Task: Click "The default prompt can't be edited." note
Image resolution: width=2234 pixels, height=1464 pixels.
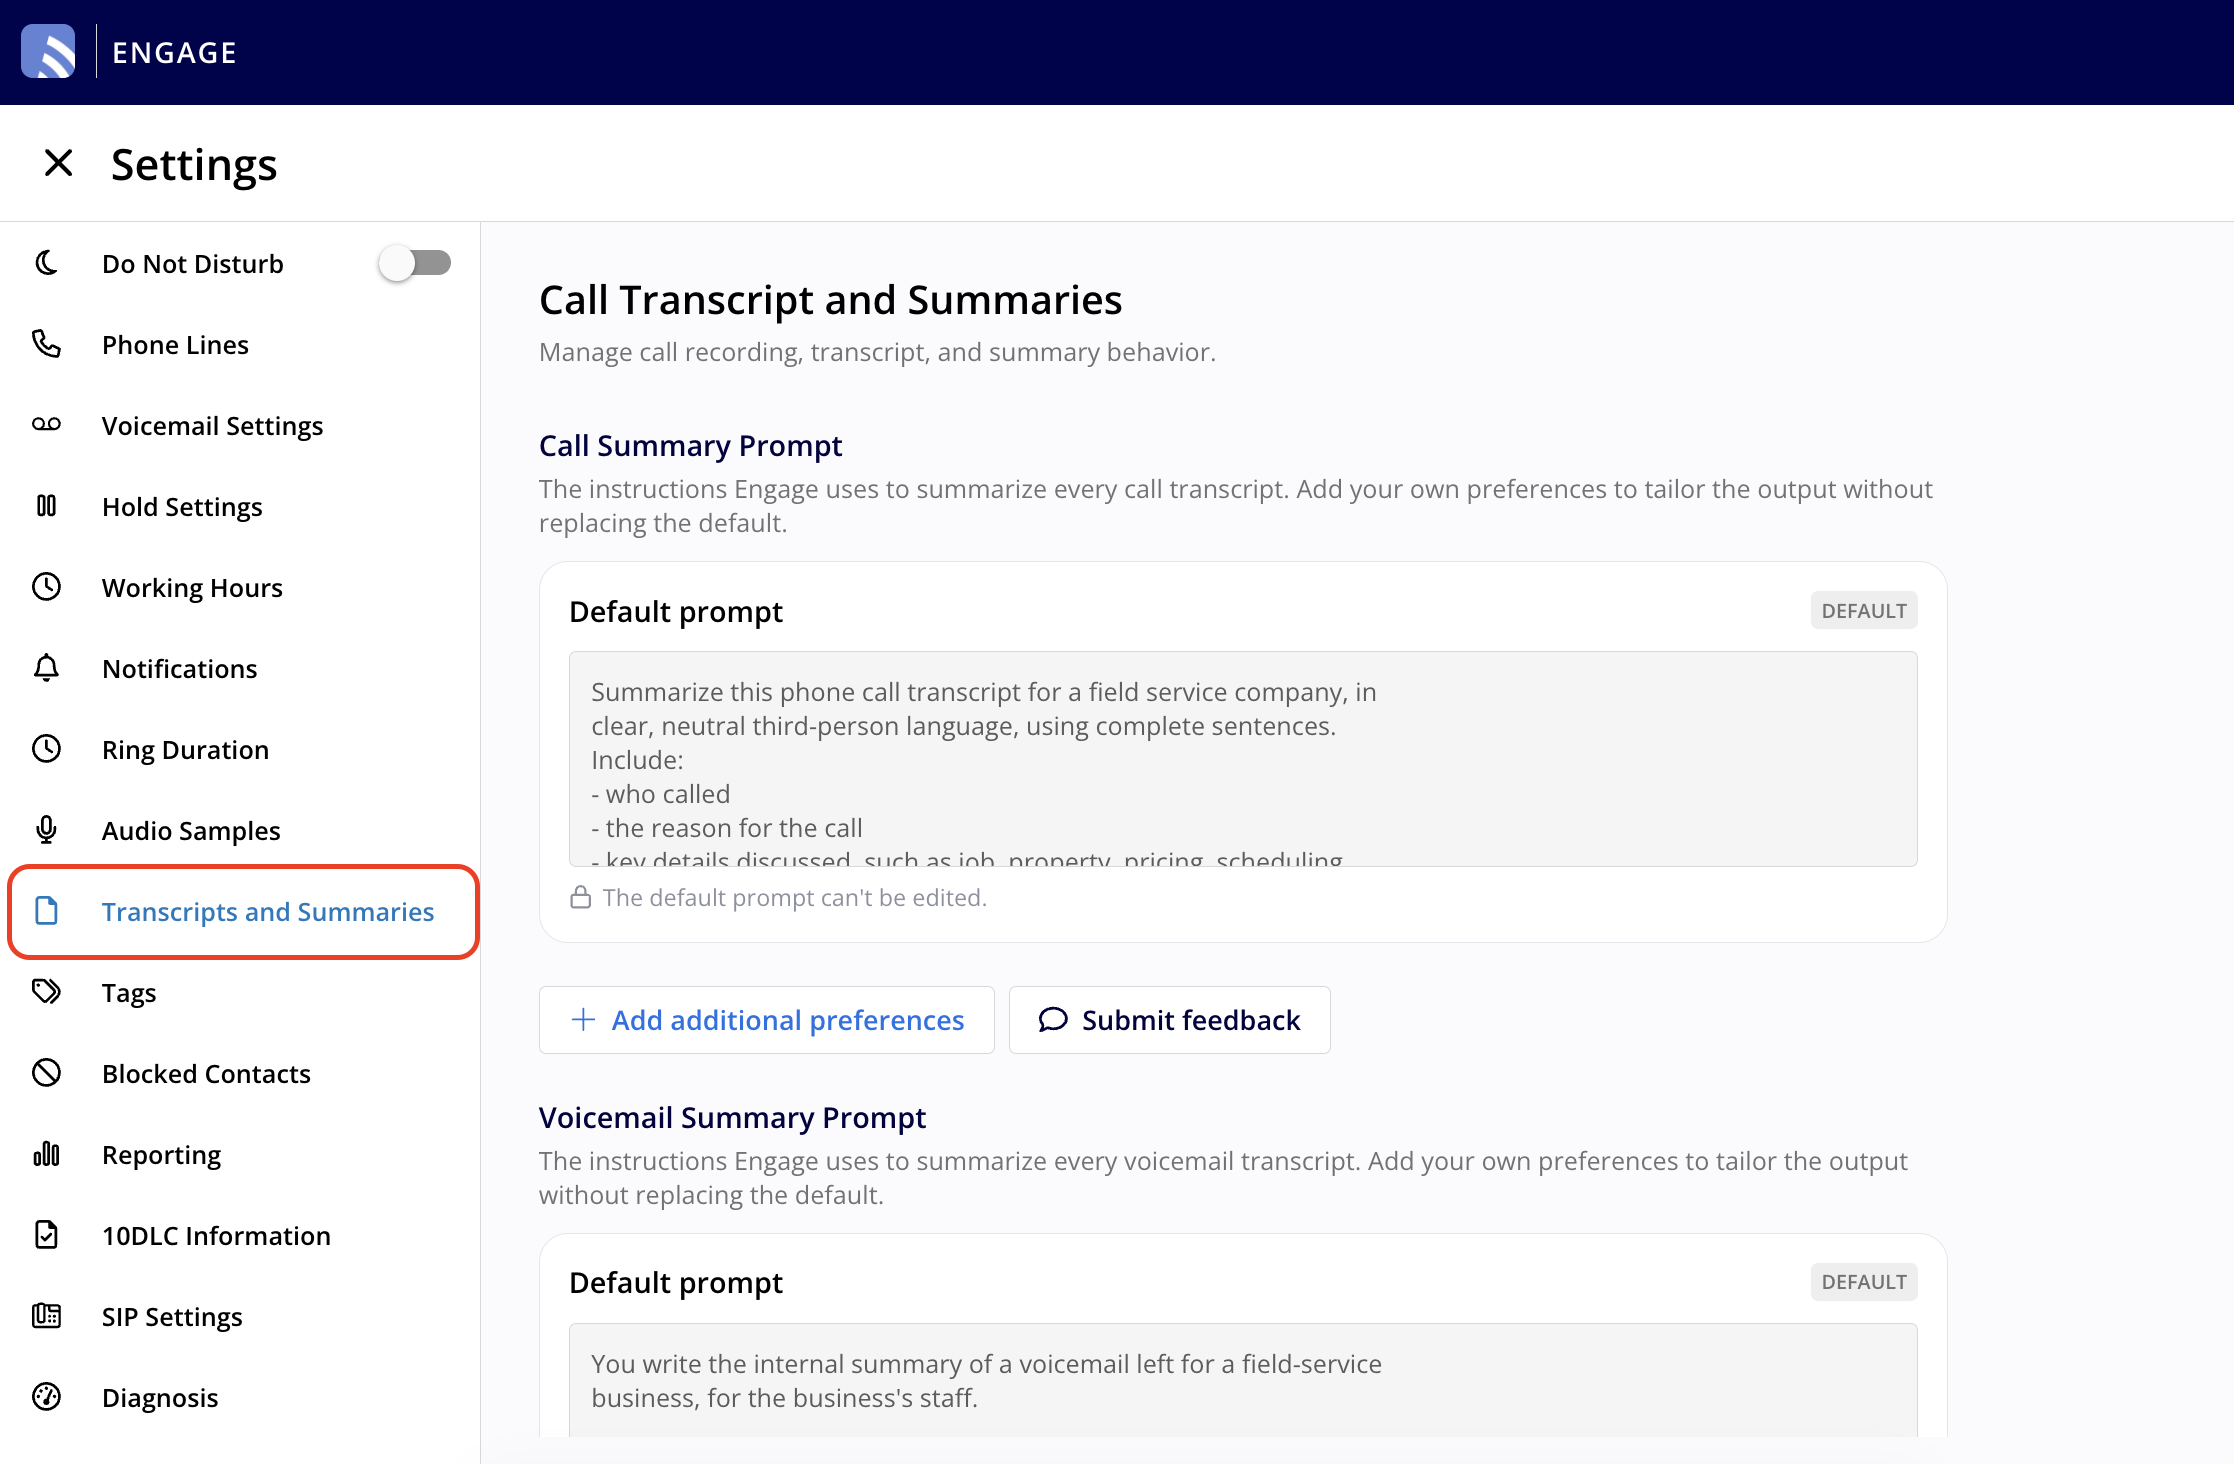Action: coord(794,897)
